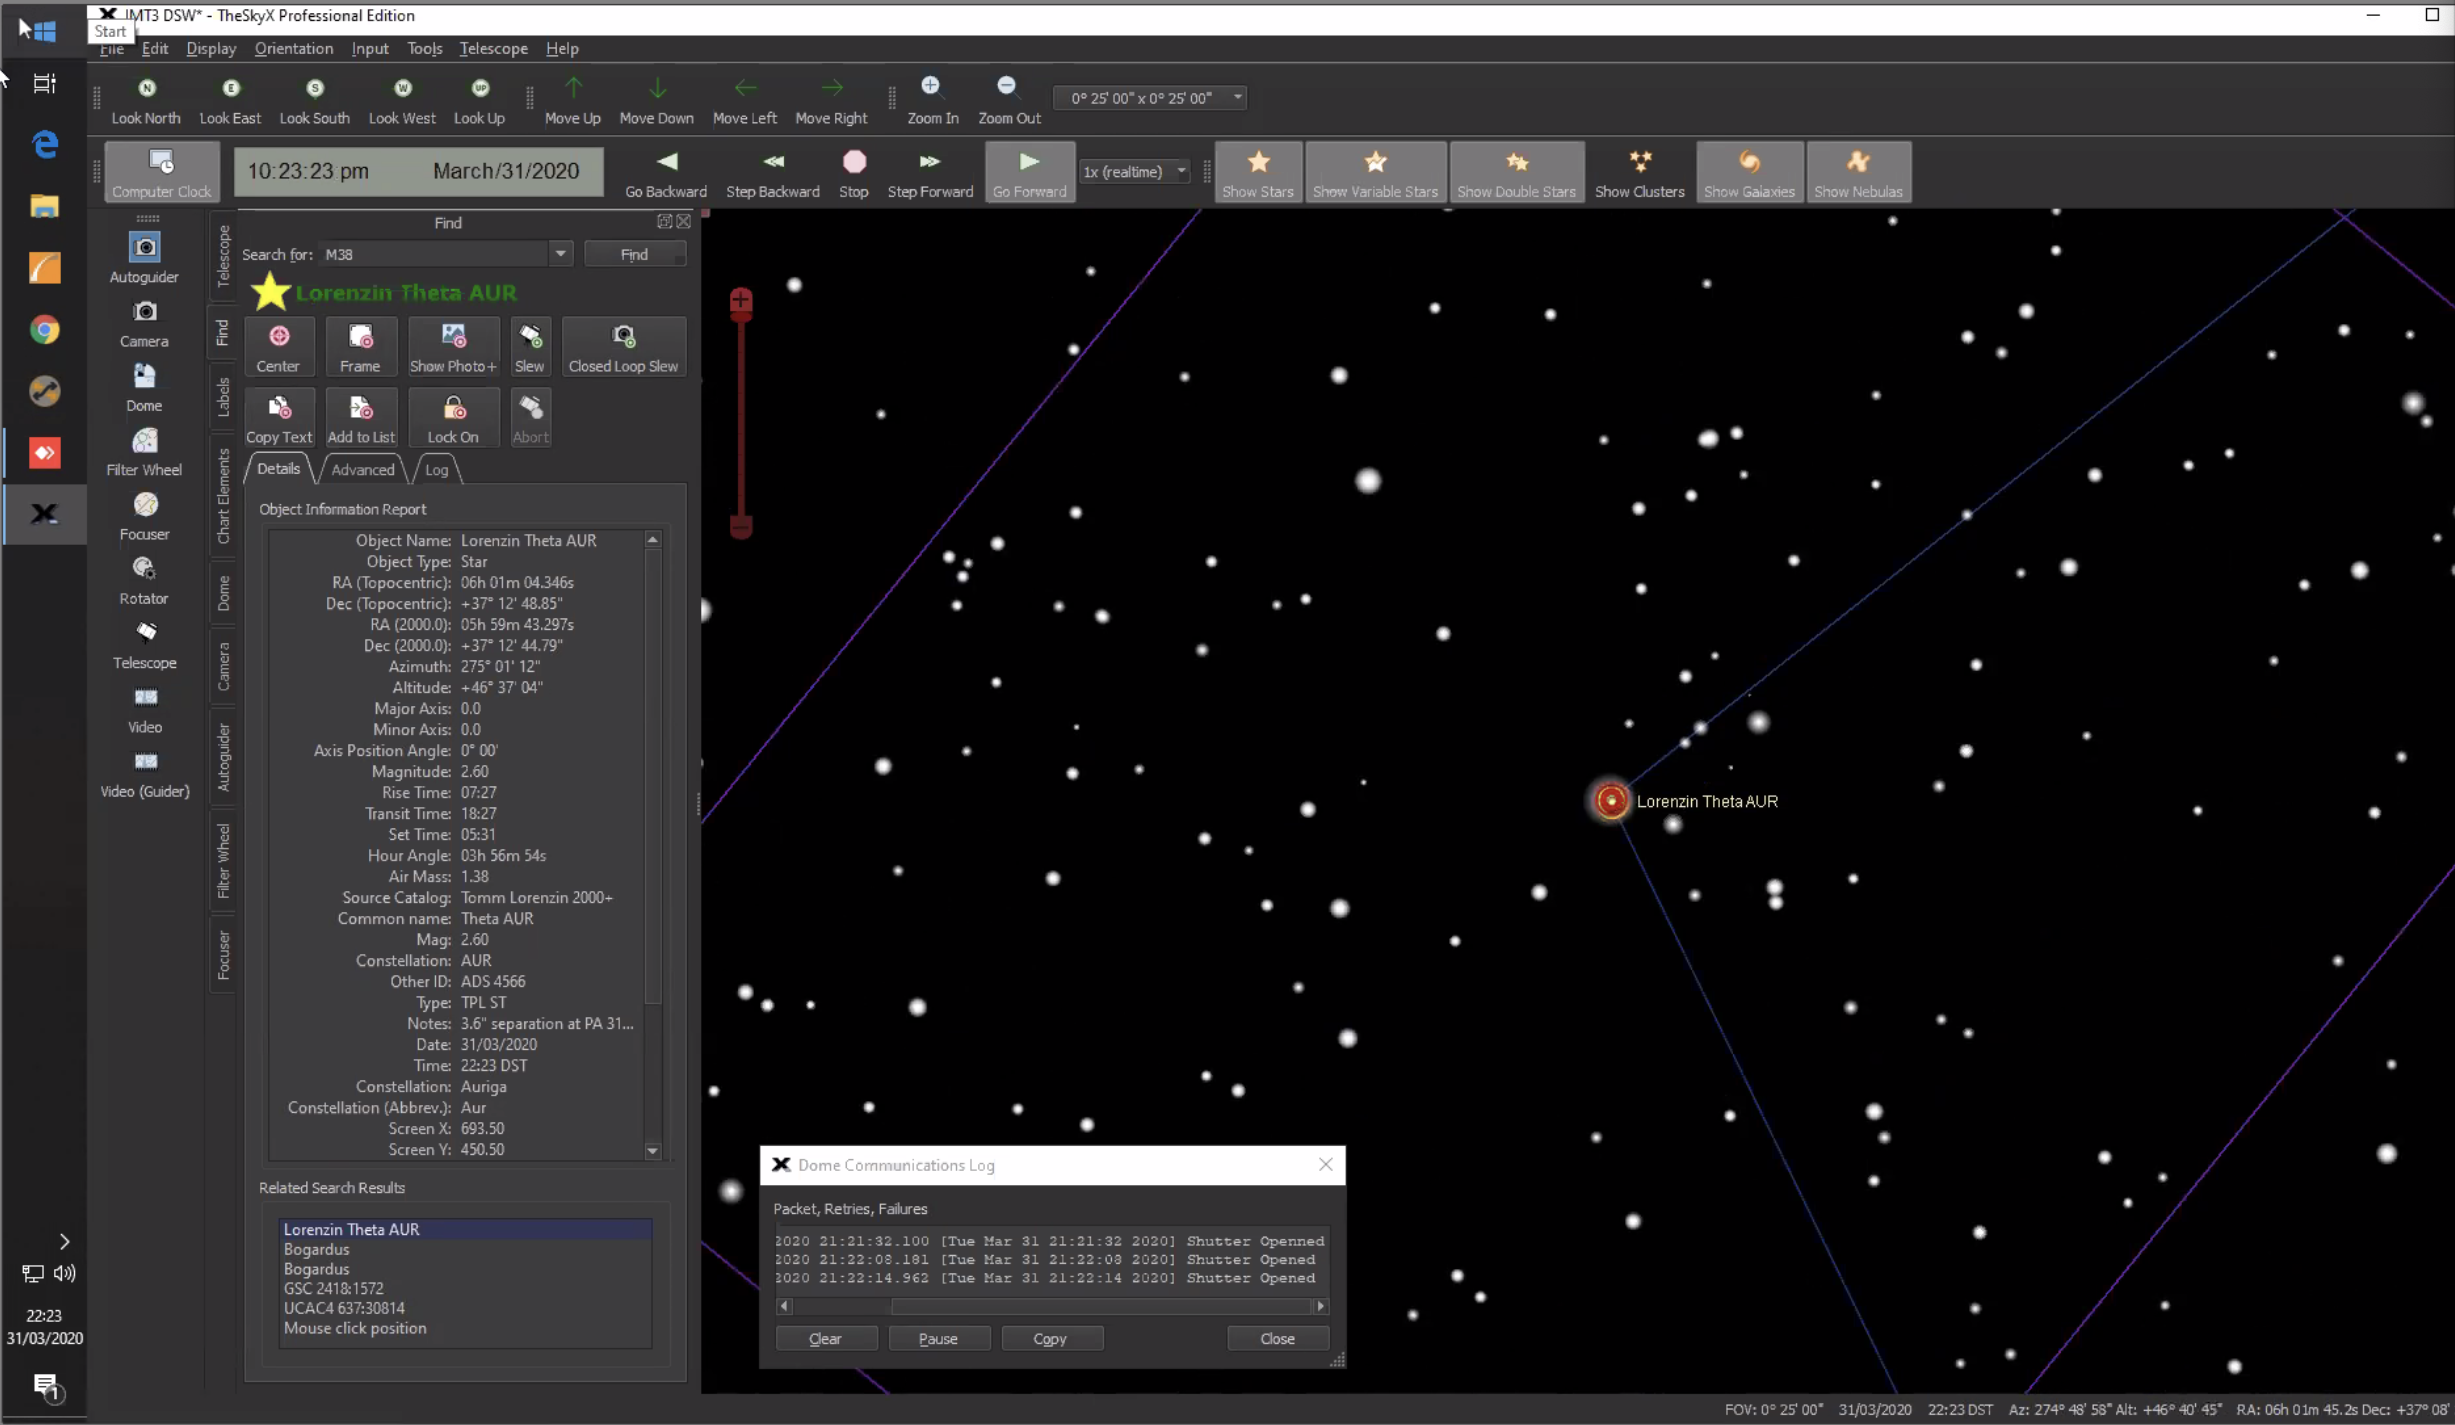Open the field of view size dropdown
Screen dimensions: 2455x1425
point(1237,97)
